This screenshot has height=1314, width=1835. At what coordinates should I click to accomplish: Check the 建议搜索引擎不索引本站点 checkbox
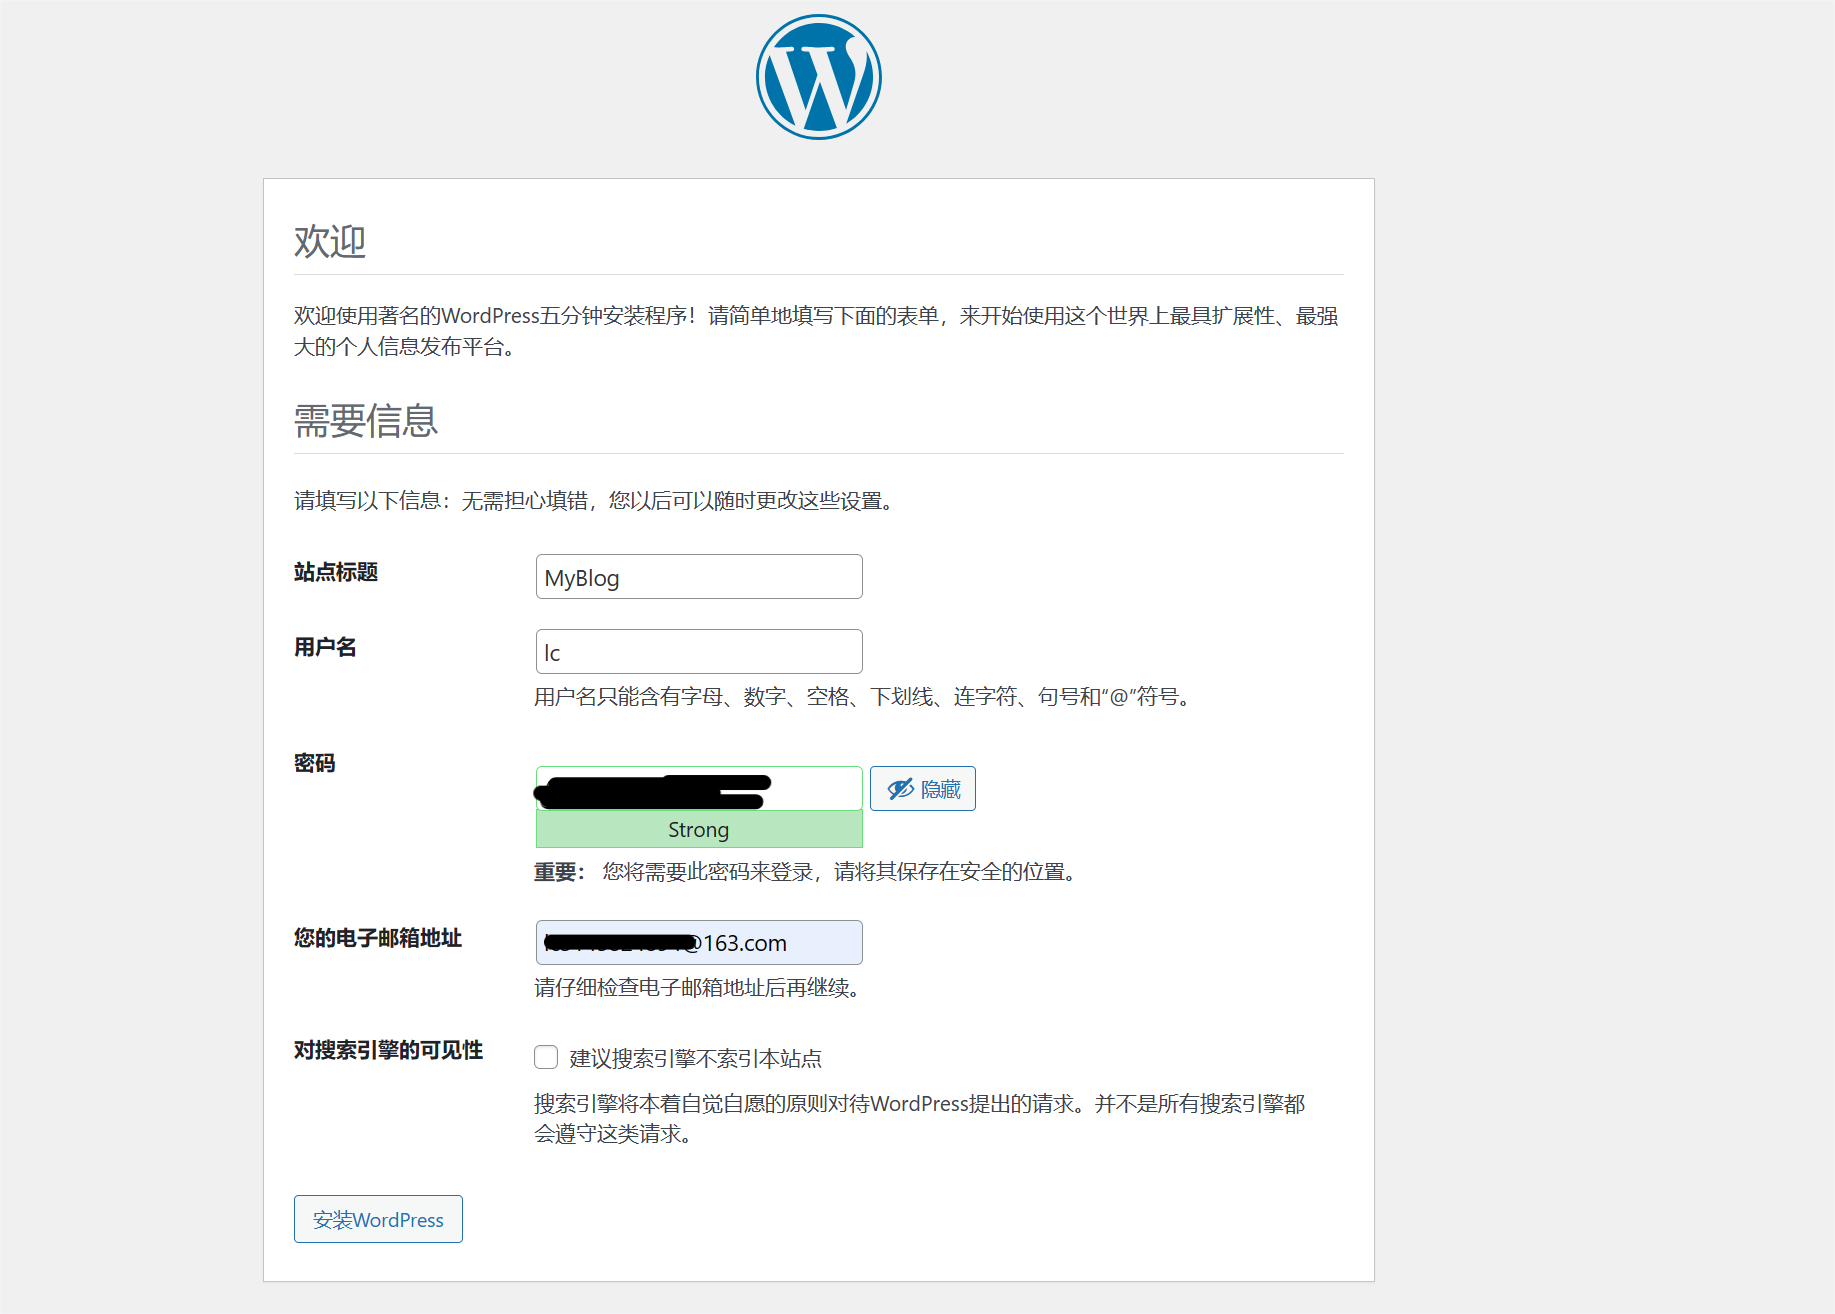click(546, 1057)
